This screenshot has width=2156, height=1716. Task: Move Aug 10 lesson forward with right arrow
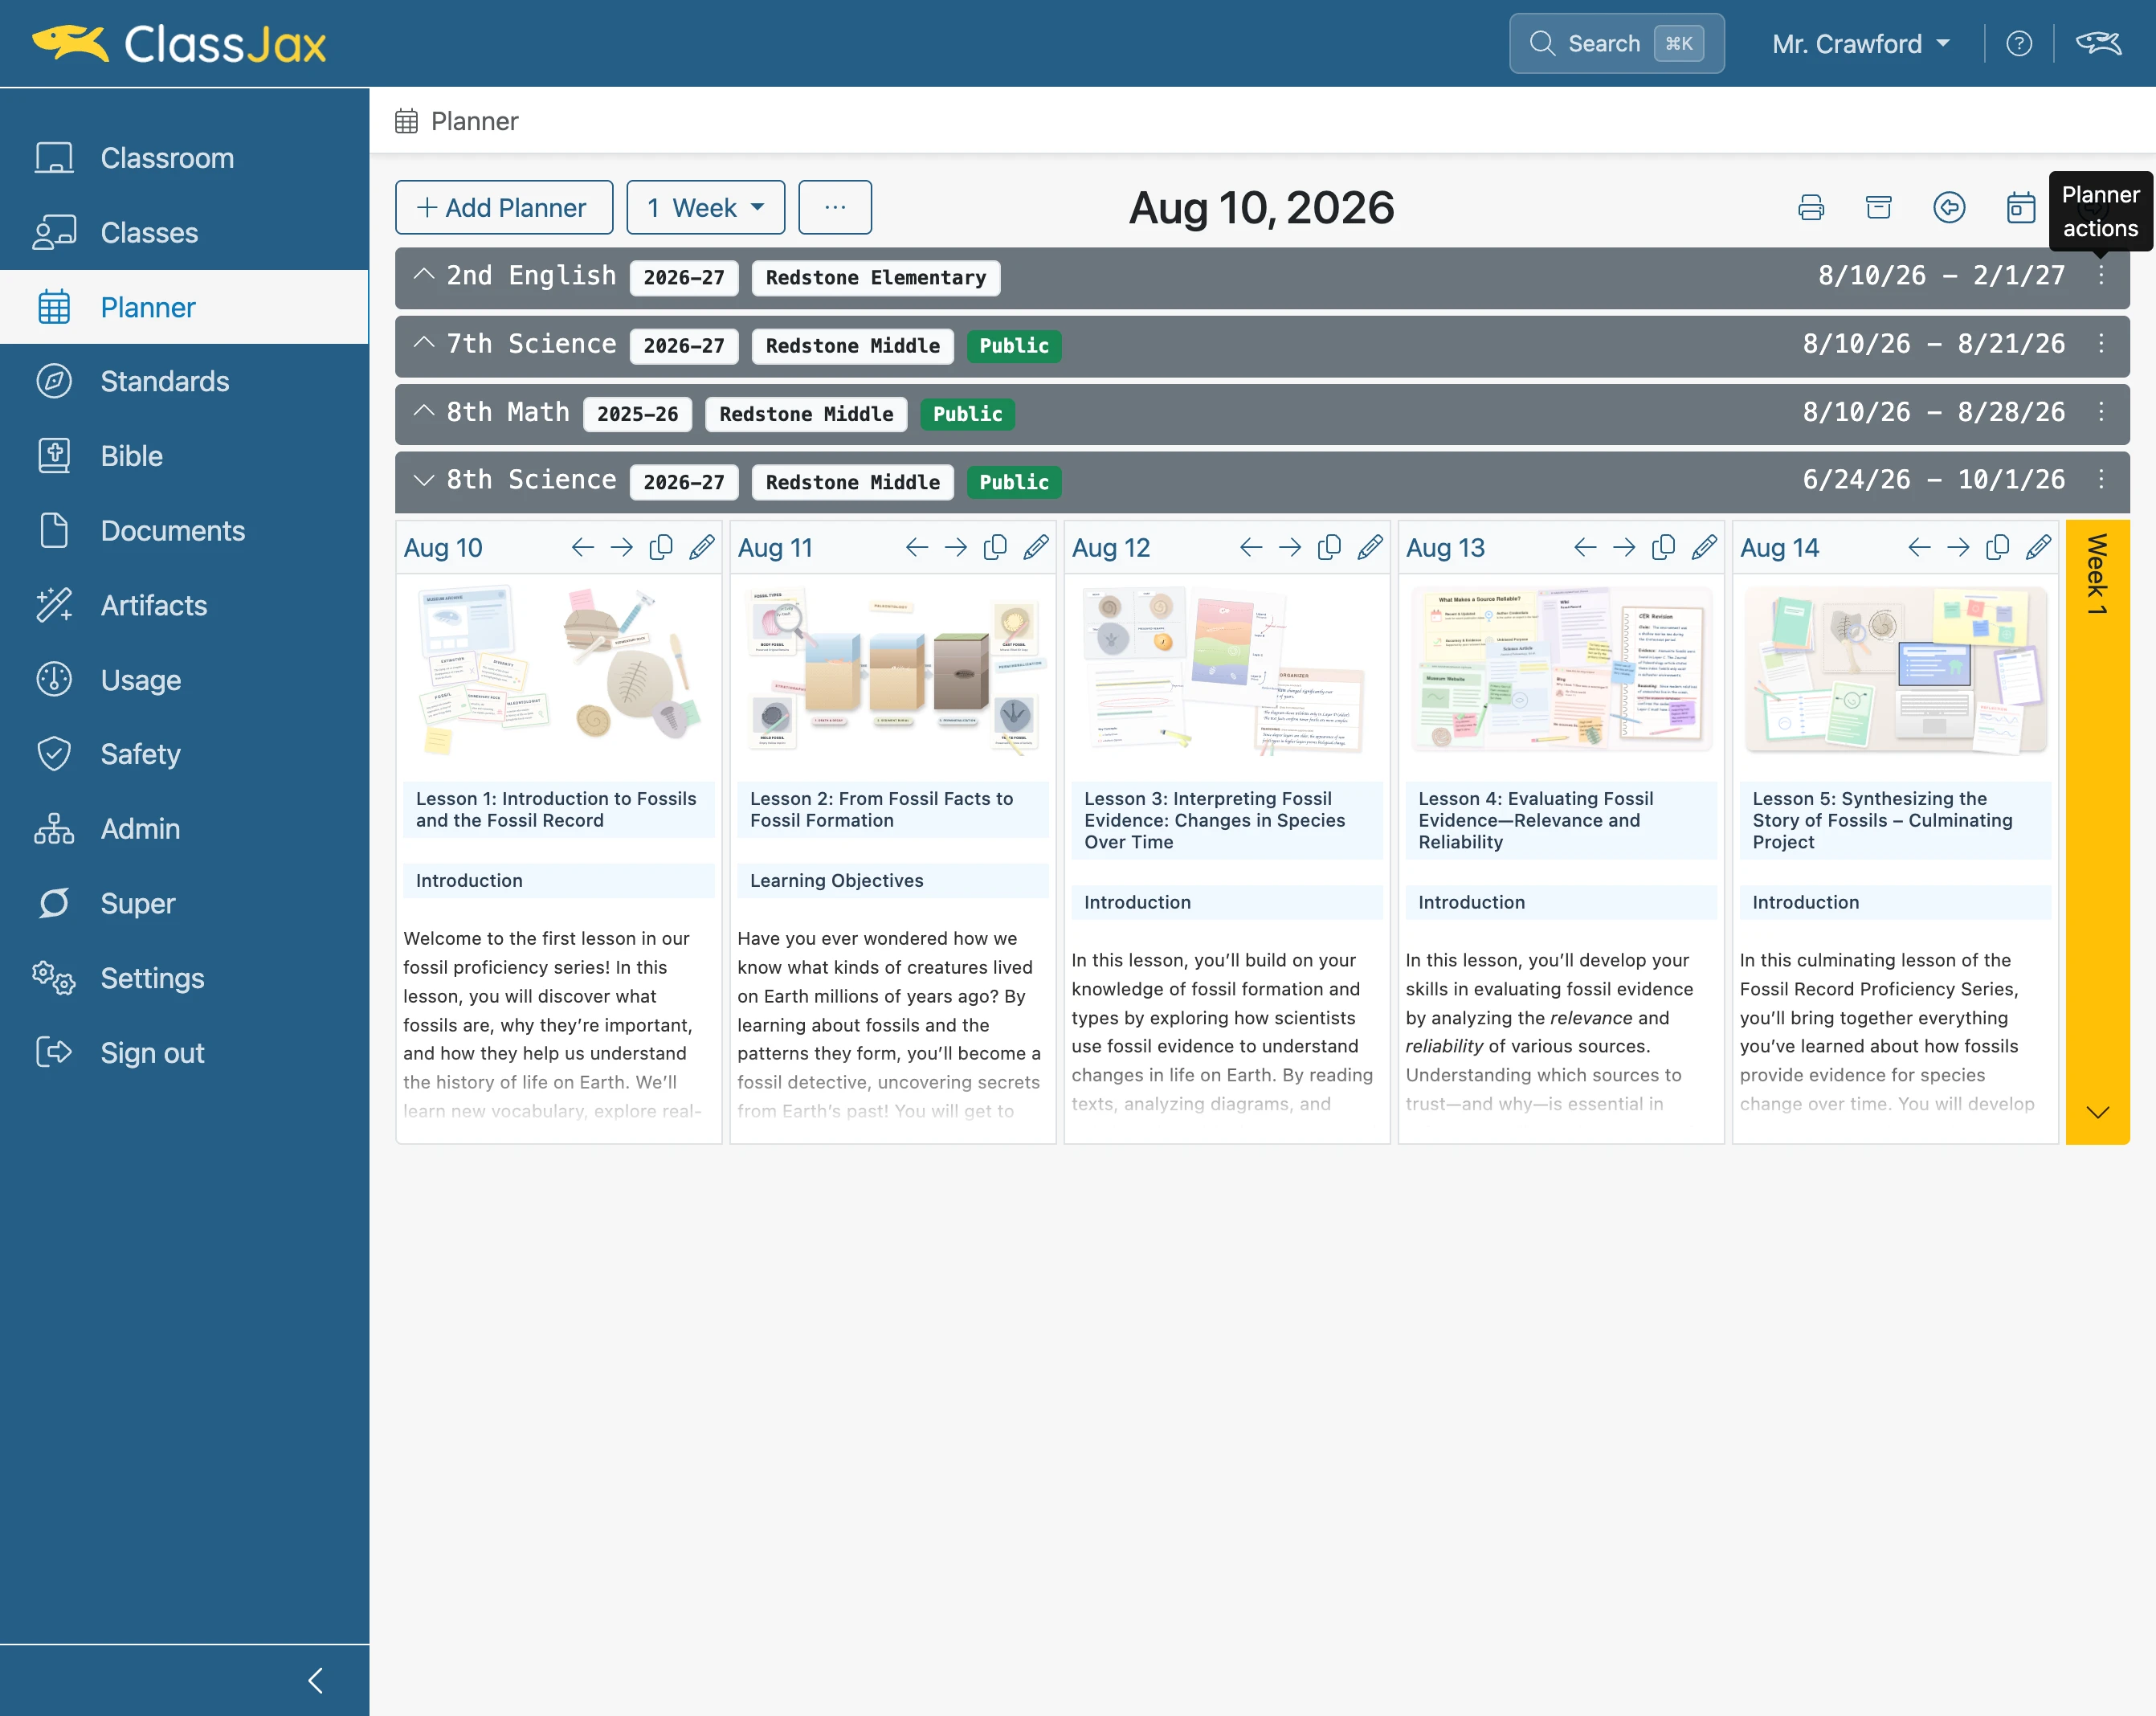(621, 548)
